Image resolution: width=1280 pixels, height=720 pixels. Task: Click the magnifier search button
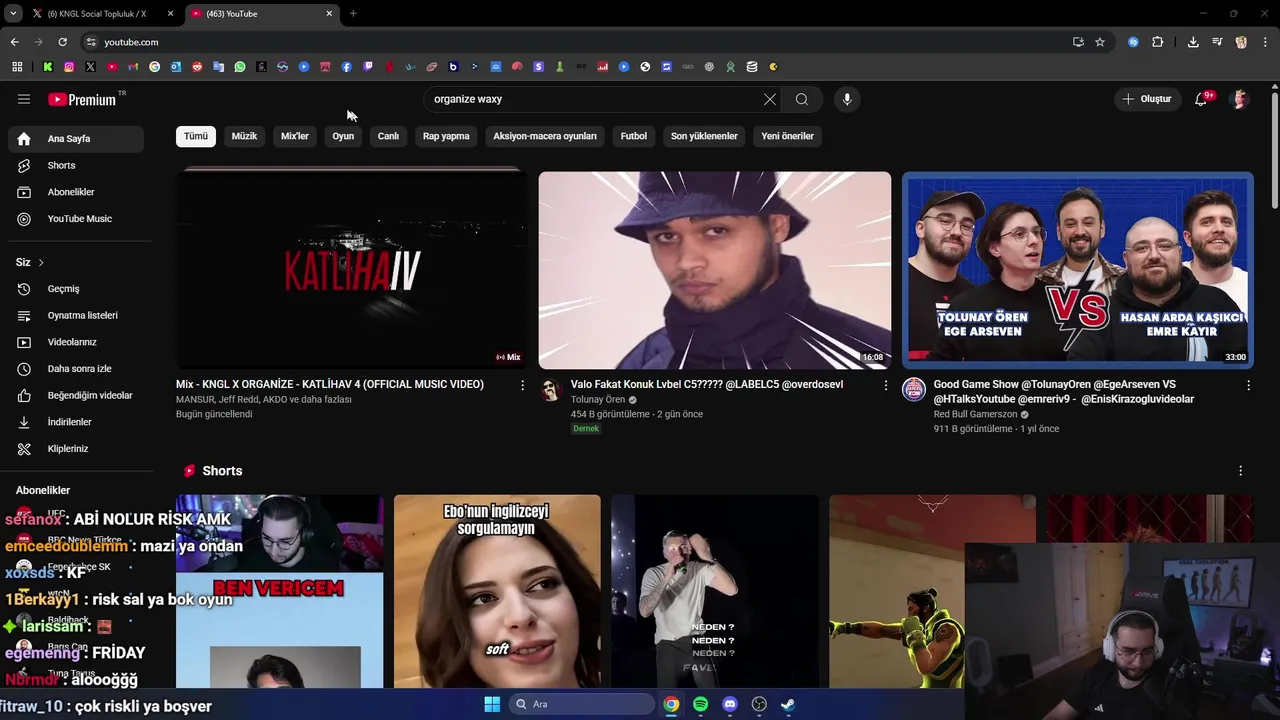point(802,99)
